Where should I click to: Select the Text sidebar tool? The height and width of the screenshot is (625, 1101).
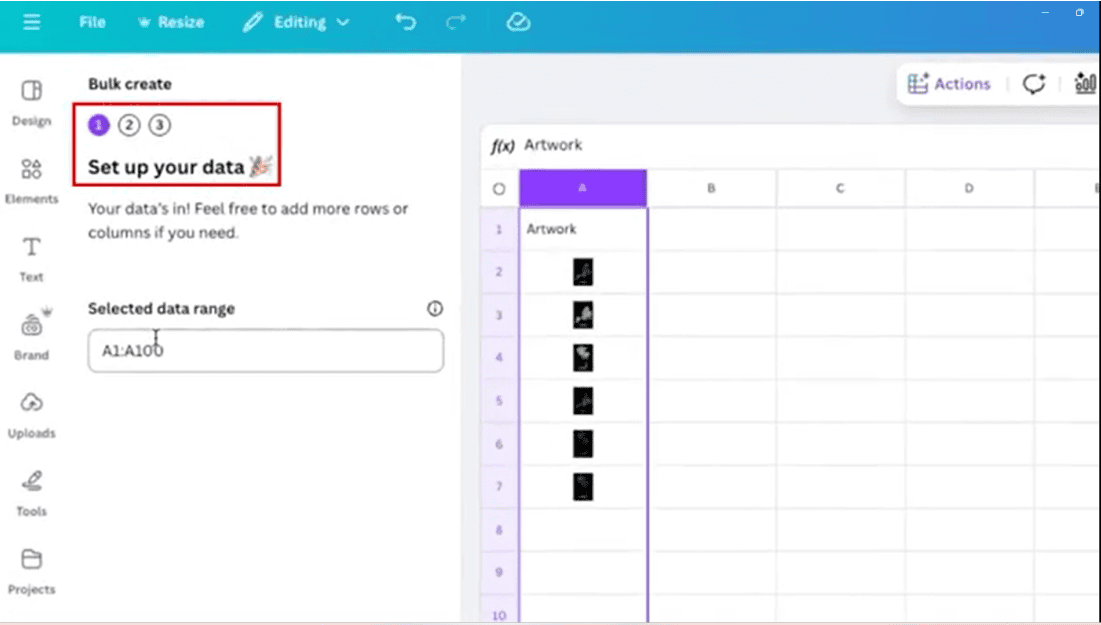click(31, 258)
